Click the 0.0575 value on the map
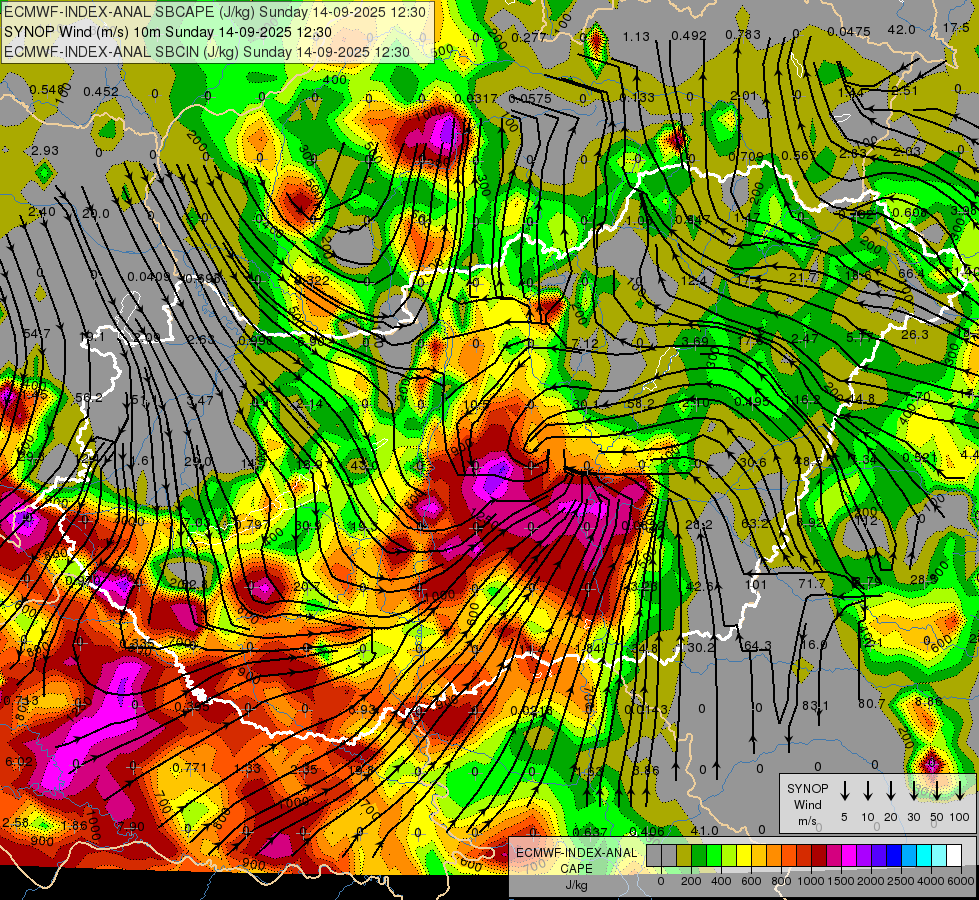The width and height of the screenshot is (979, 900). (x=530, y=98)
